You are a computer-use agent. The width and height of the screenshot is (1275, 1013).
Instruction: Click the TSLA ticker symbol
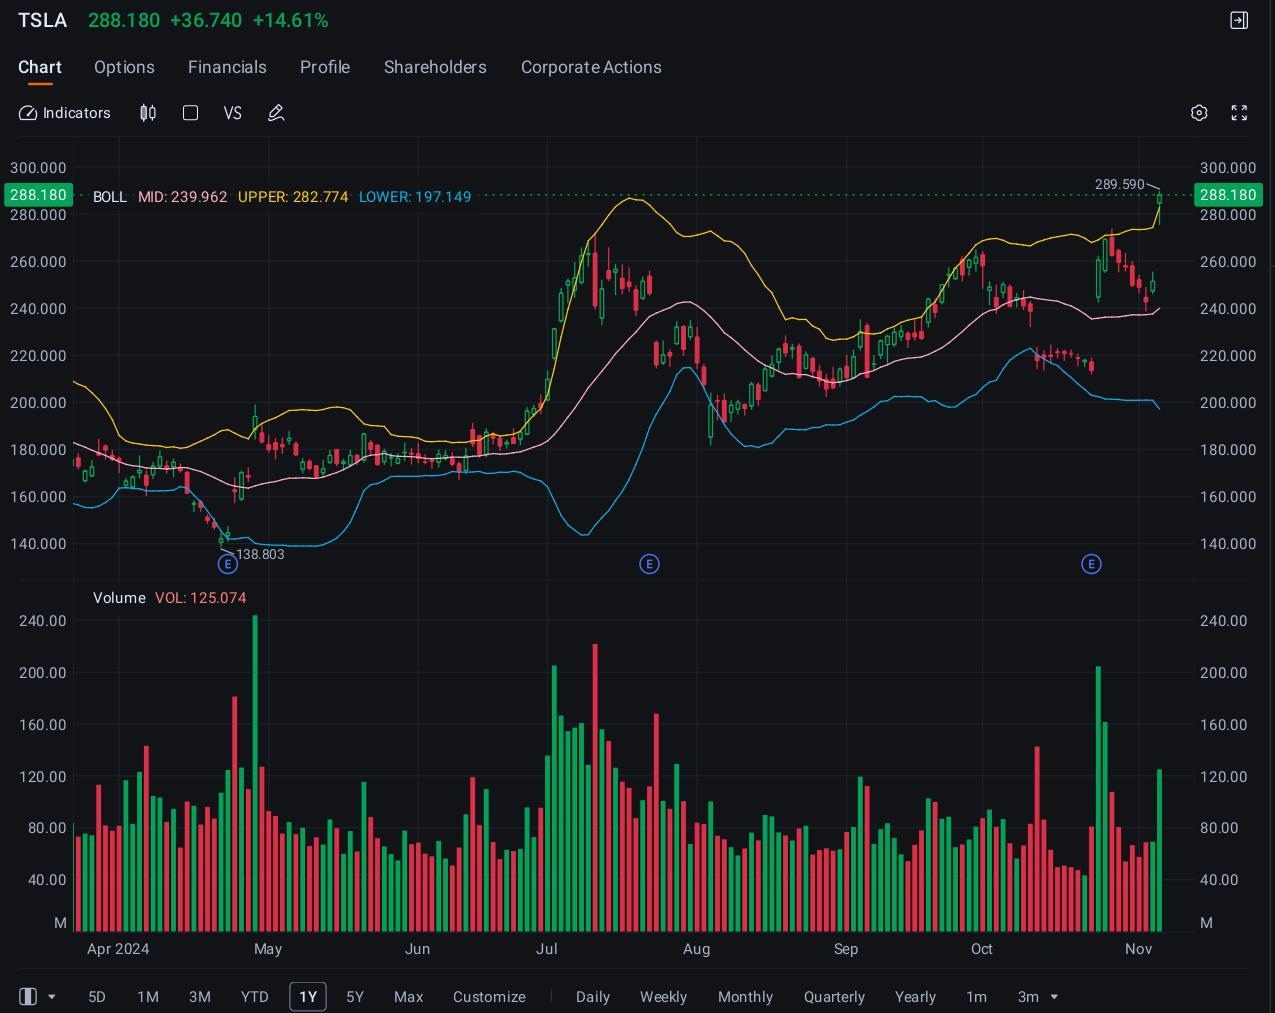pyautogui.click(x=43, y=20)
